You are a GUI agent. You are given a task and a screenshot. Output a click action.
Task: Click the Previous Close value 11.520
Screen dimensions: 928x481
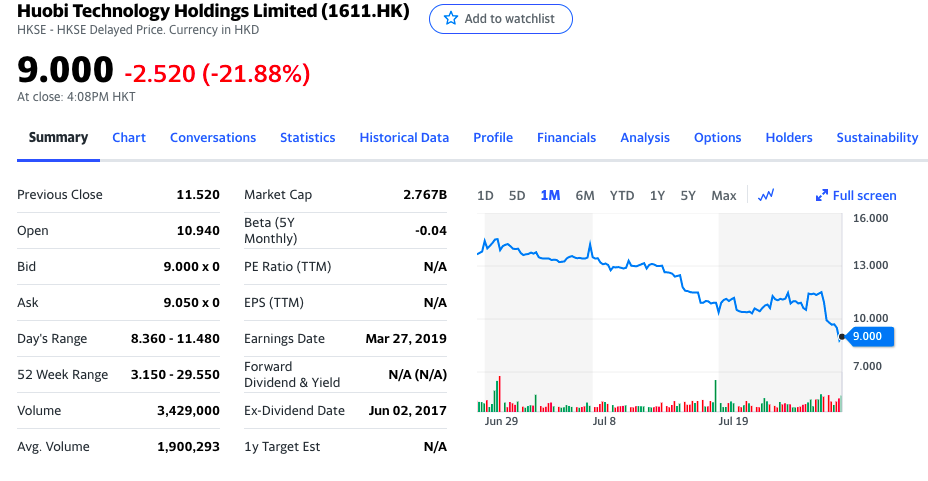(198, 195)
